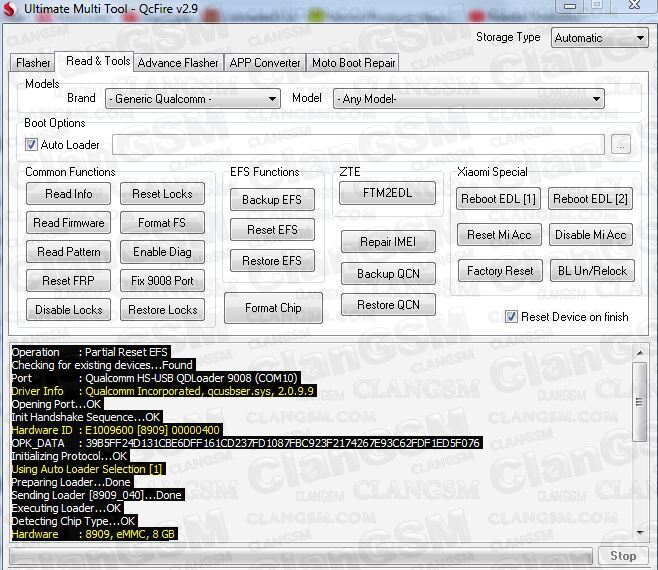Click the Reset Locks button
Screen dimensions: 658x570
[x=162, y=194]
